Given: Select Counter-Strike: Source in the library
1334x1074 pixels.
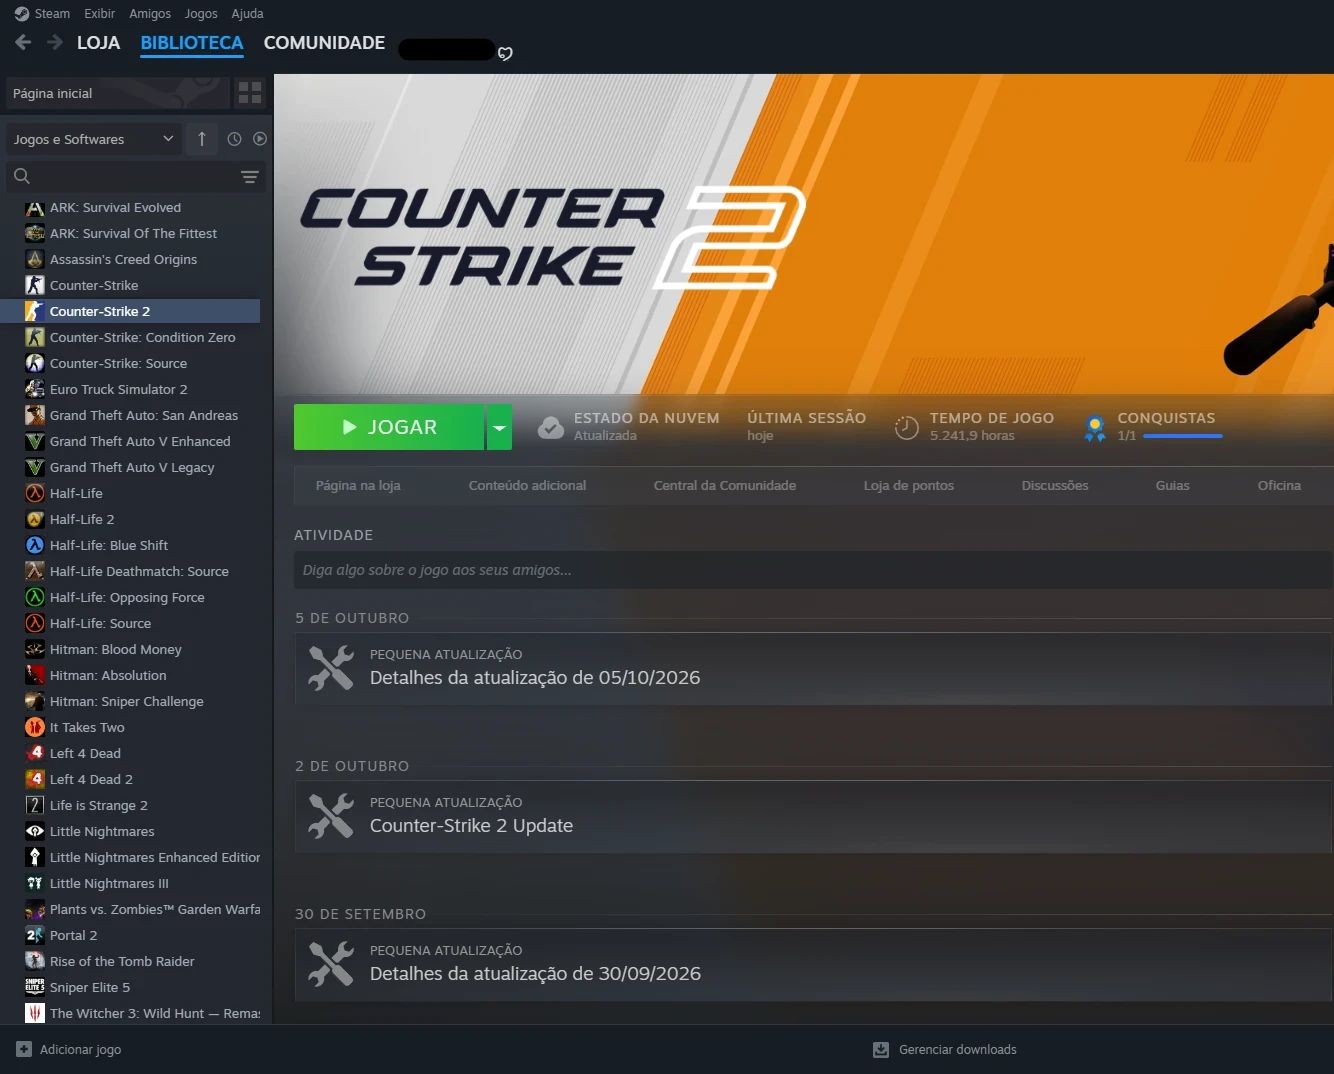Looking at the screenshot, I should [x=130, y=363].
